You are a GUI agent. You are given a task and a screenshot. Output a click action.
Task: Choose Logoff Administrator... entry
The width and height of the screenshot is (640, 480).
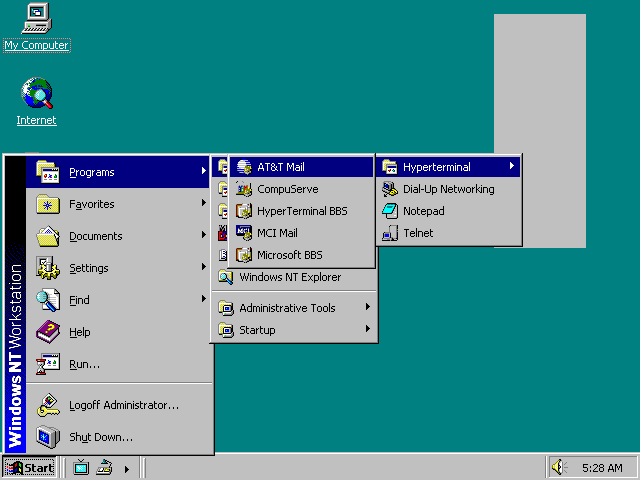click(118, 405)
